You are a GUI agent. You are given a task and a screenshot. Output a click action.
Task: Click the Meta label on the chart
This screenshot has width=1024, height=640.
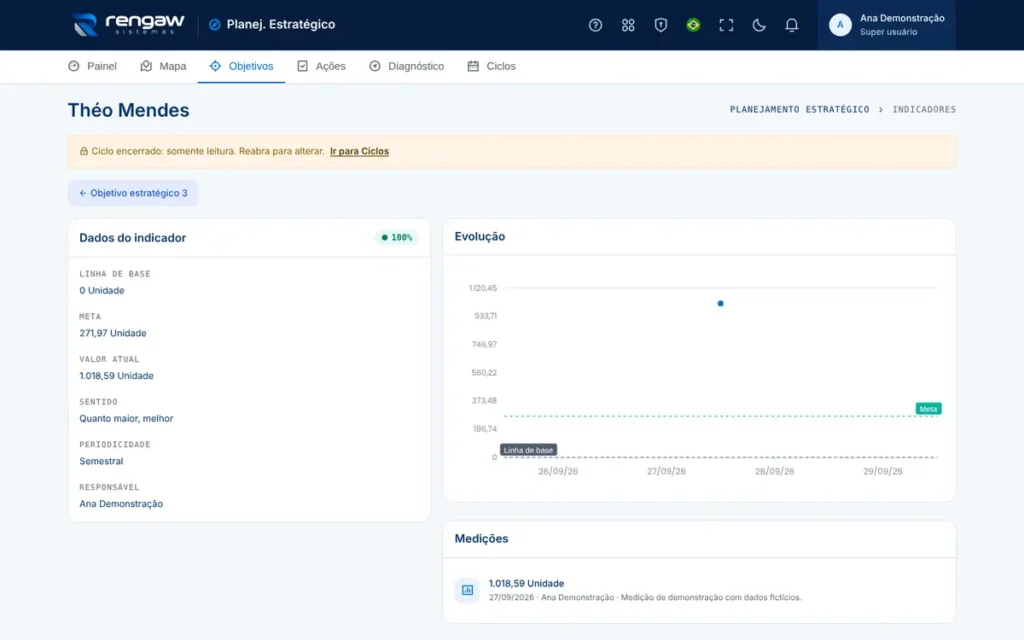pyautogui.click(x=928, y=409)
